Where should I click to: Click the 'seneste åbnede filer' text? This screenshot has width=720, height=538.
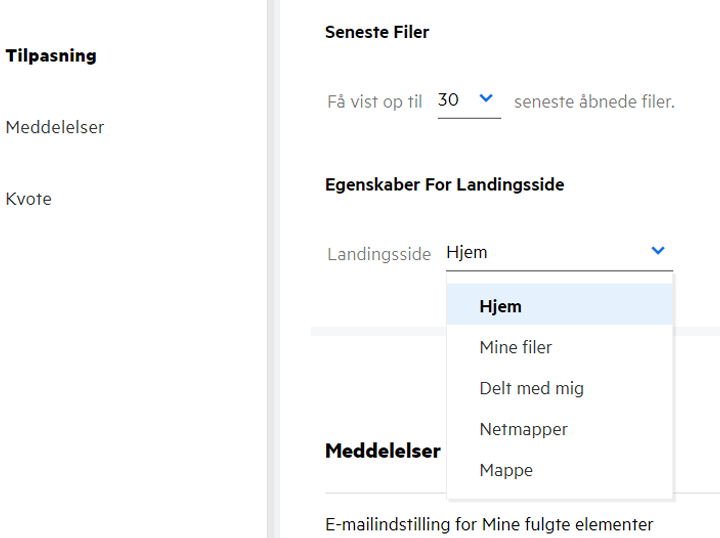(x=594, y=101)
